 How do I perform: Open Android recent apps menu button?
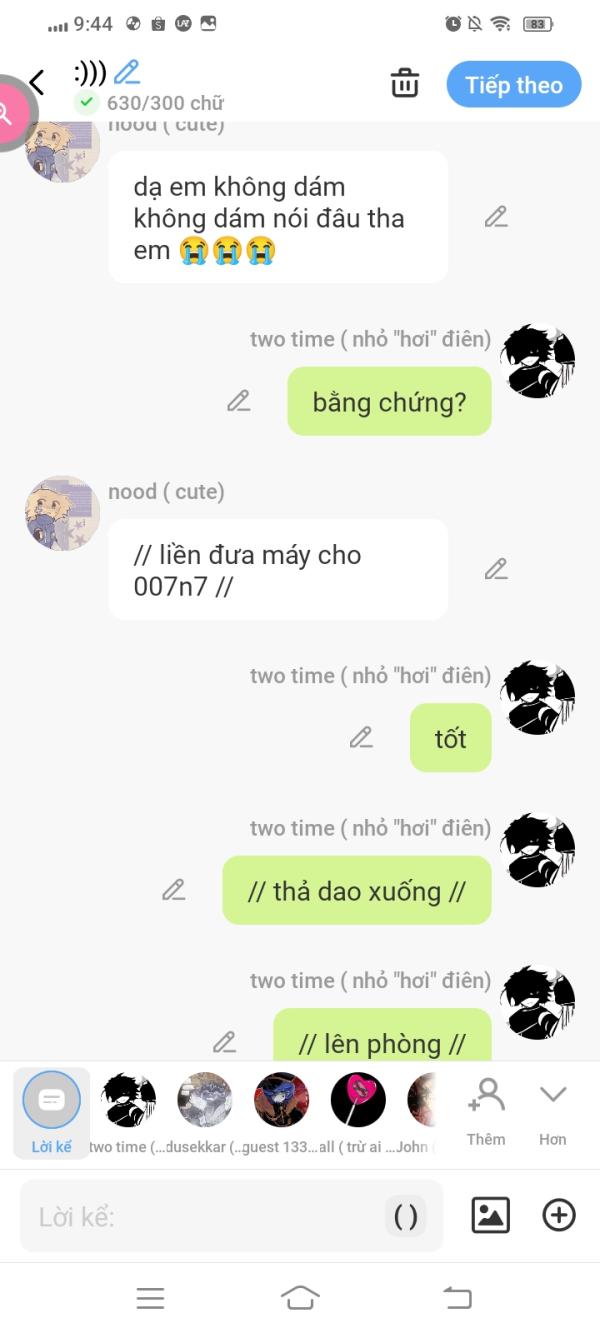[x=150, y=1299]
